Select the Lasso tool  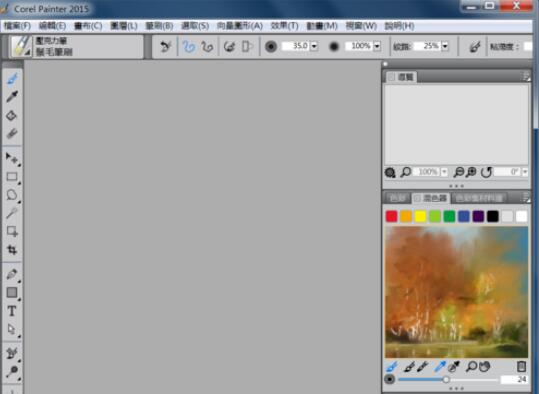(x=12, y=195)
